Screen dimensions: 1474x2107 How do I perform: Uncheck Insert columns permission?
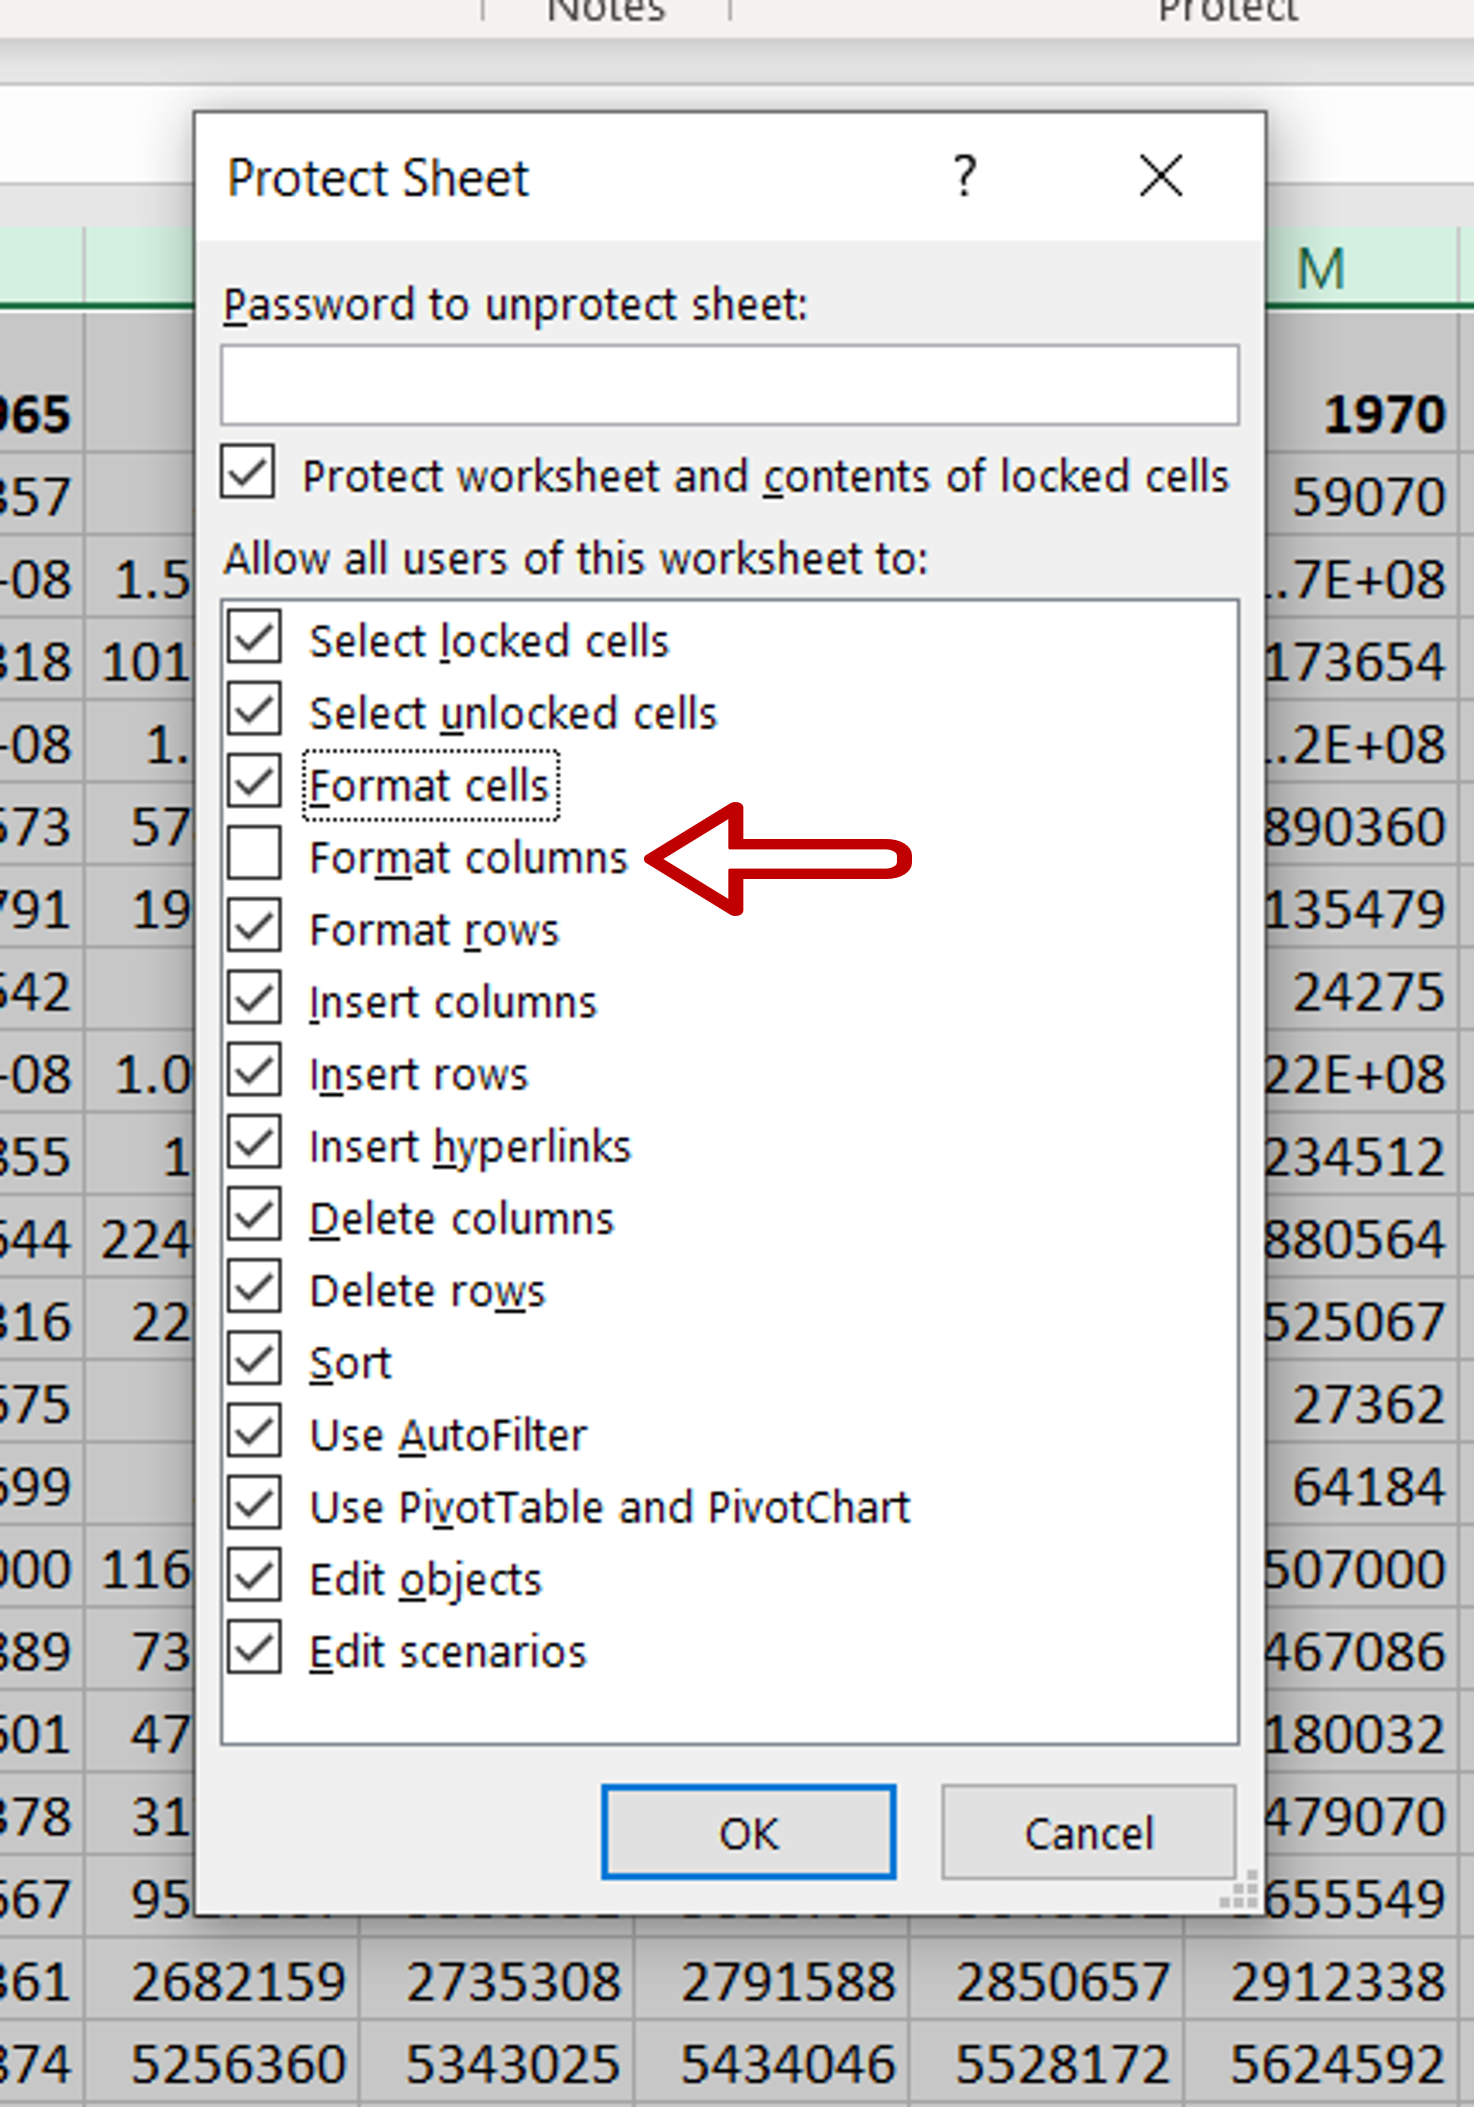255,1000
